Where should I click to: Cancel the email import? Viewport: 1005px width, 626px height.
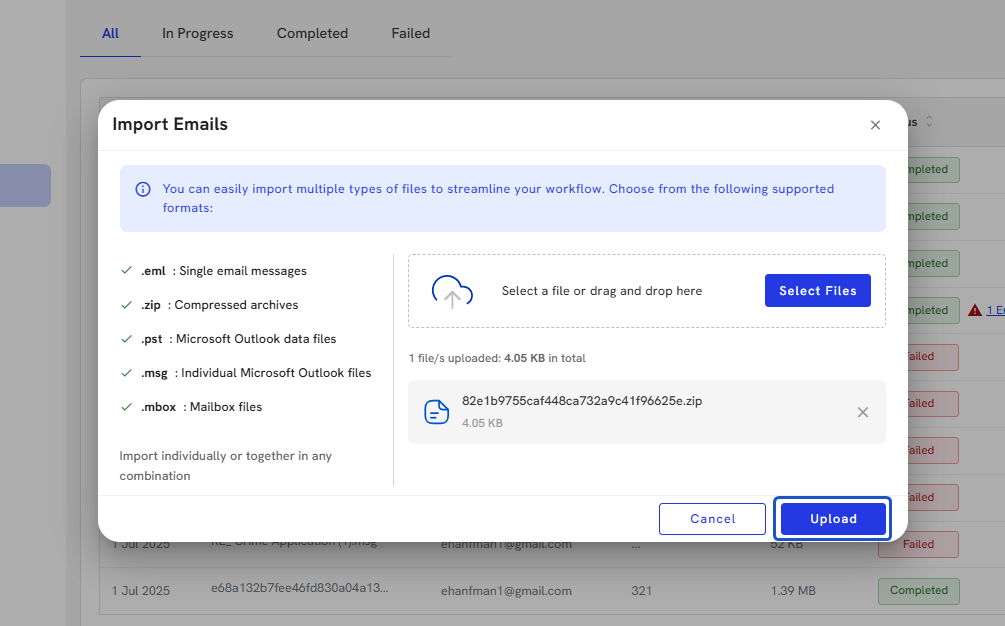712,519
